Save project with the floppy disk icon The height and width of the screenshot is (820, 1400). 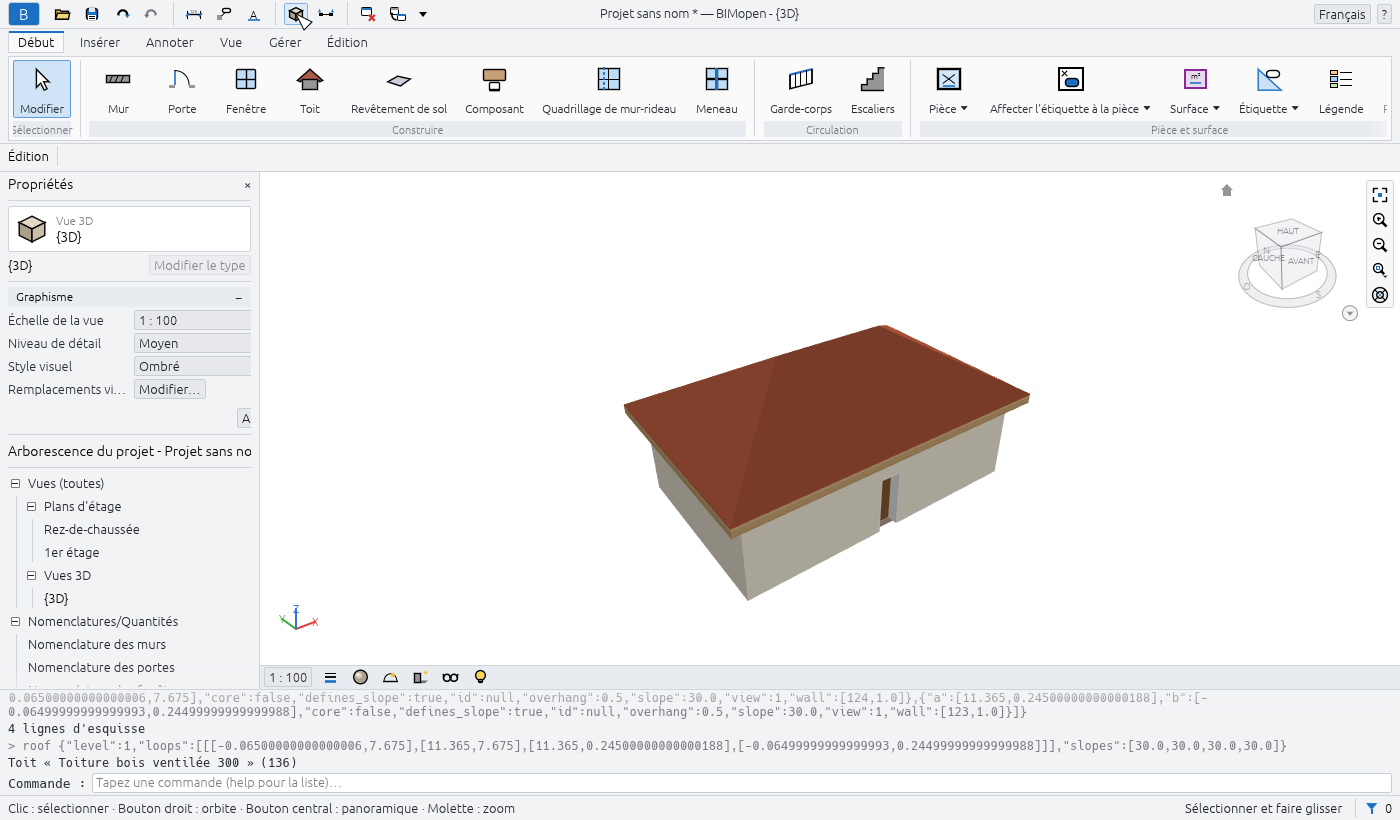click(x=92, y=14)
